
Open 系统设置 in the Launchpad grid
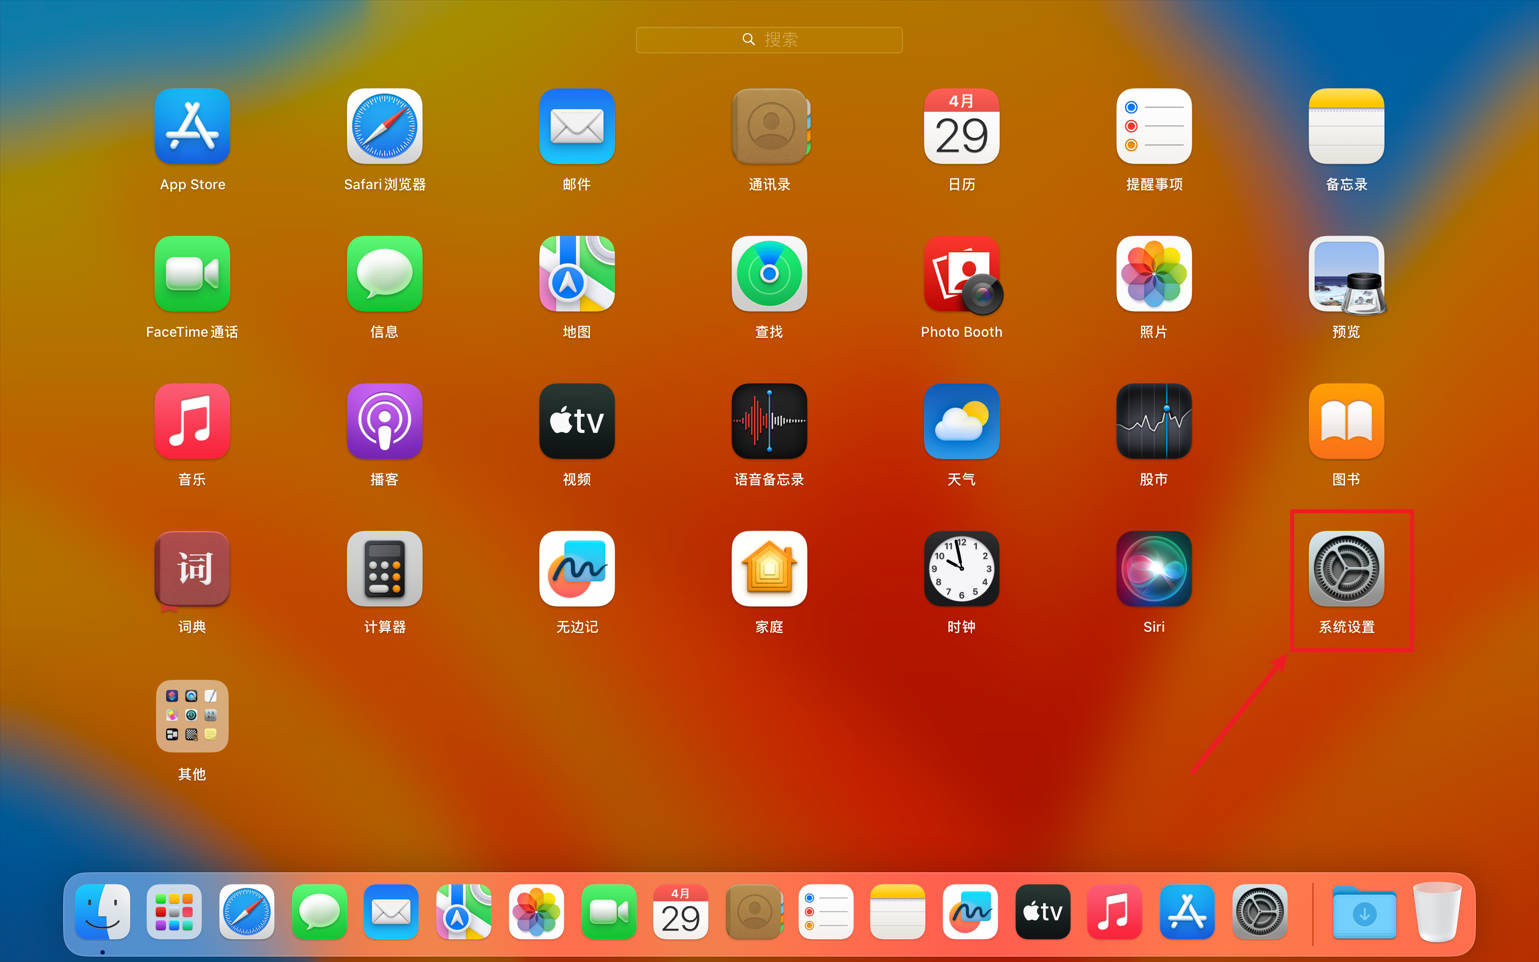click(x=1347, y=569)
